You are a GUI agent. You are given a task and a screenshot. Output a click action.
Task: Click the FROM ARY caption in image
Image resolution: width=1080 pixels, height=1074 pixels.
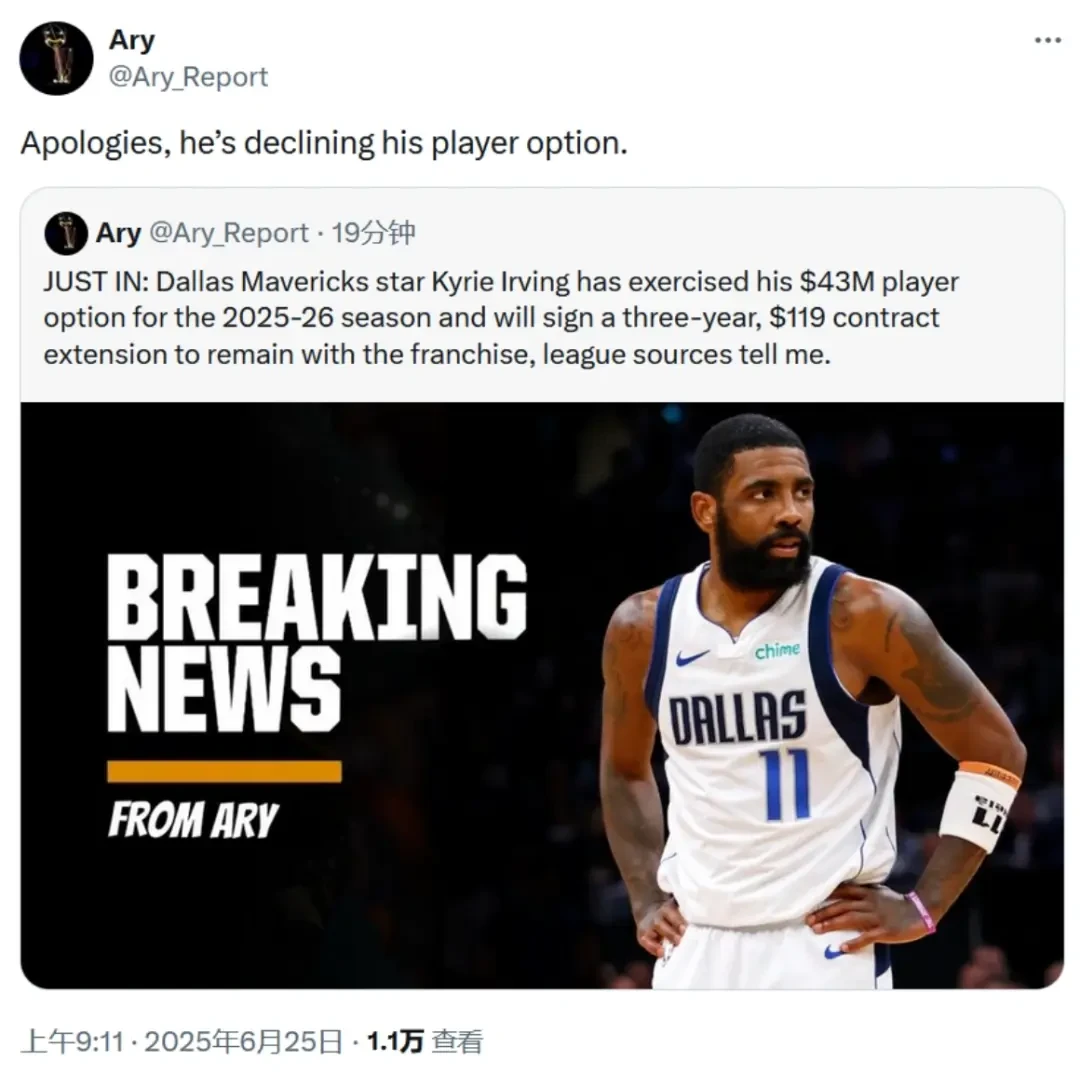pos(193,820)
